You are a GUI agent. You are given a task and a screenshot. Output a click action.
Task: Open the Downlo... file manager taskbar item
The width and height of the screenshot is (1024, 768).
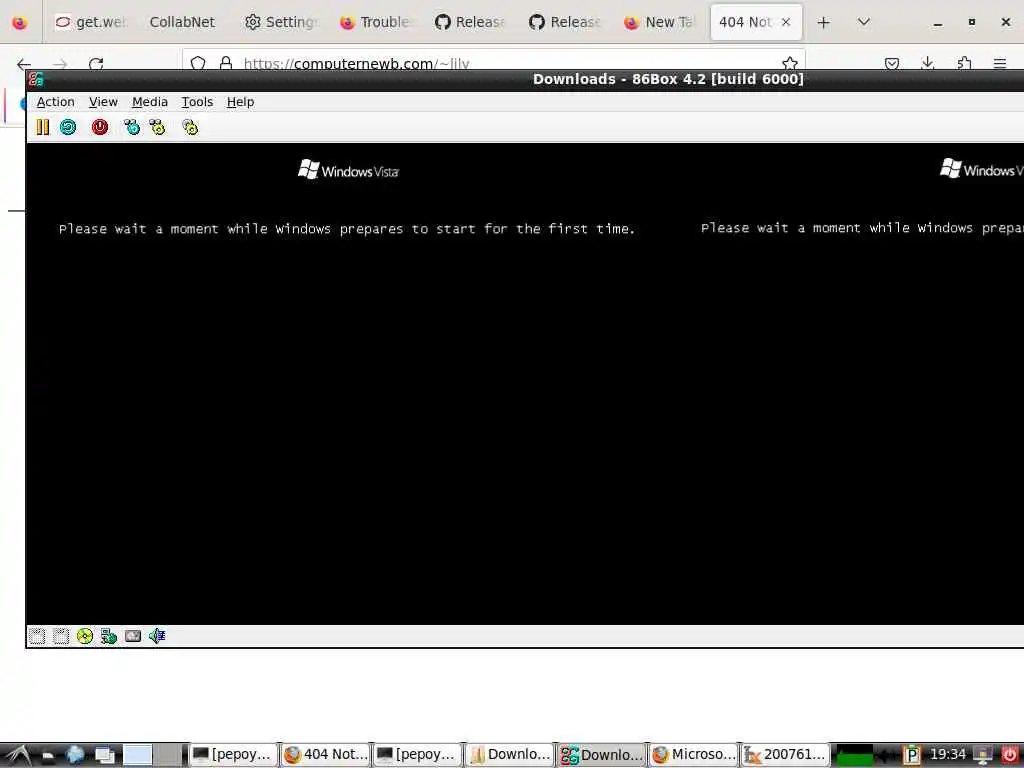click(x=509, y=755)
